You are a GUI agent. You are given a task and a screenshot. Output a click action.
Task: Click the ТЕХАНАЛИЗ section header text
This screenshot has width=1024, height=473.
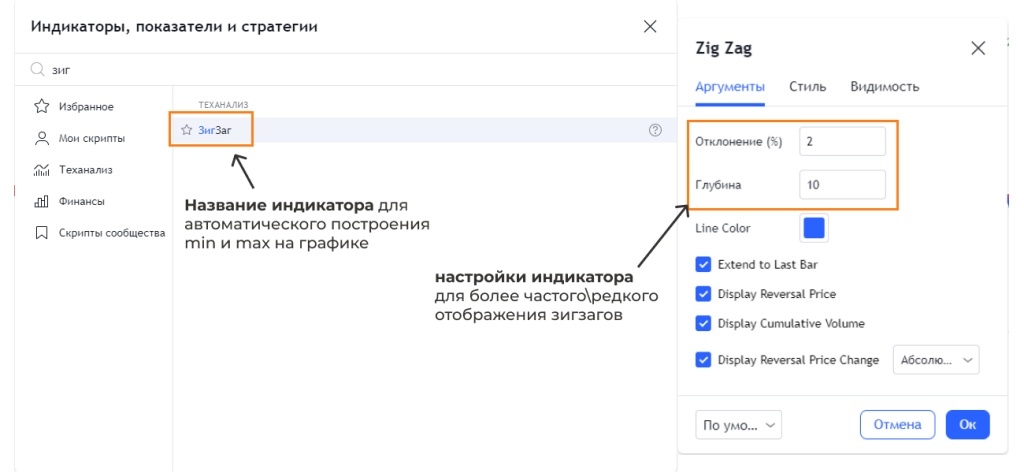tap(223, 105)
